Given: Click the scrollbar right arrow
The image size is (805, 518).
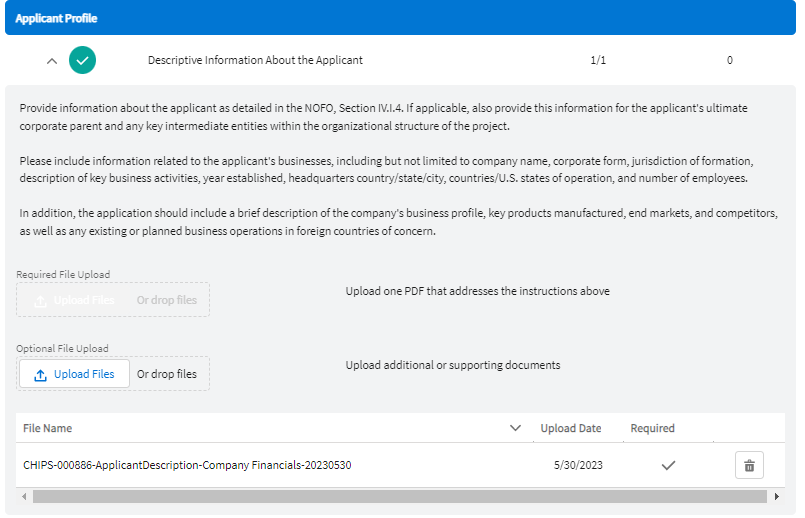Looking at the screenshot, I should (776, 496).
